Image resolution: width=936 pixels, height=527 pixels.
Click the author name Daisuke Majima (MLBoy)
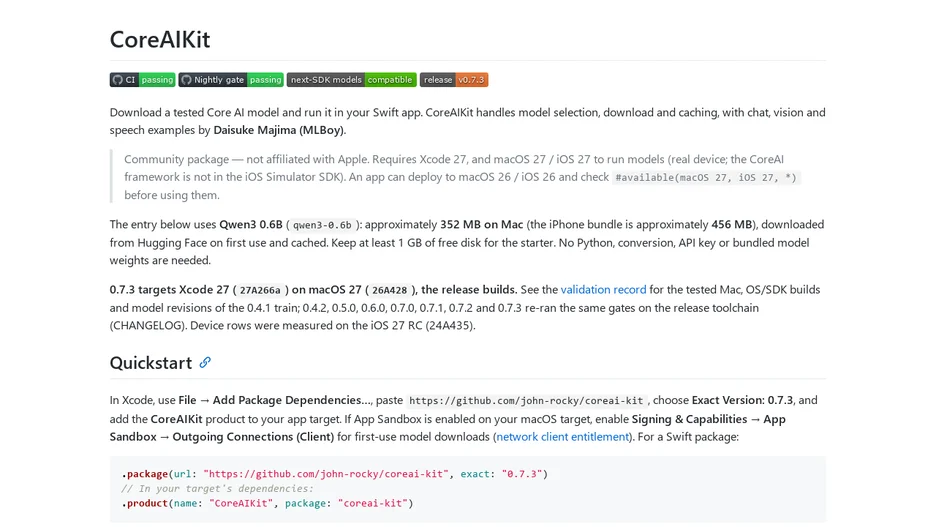click(x=278, y=130)
